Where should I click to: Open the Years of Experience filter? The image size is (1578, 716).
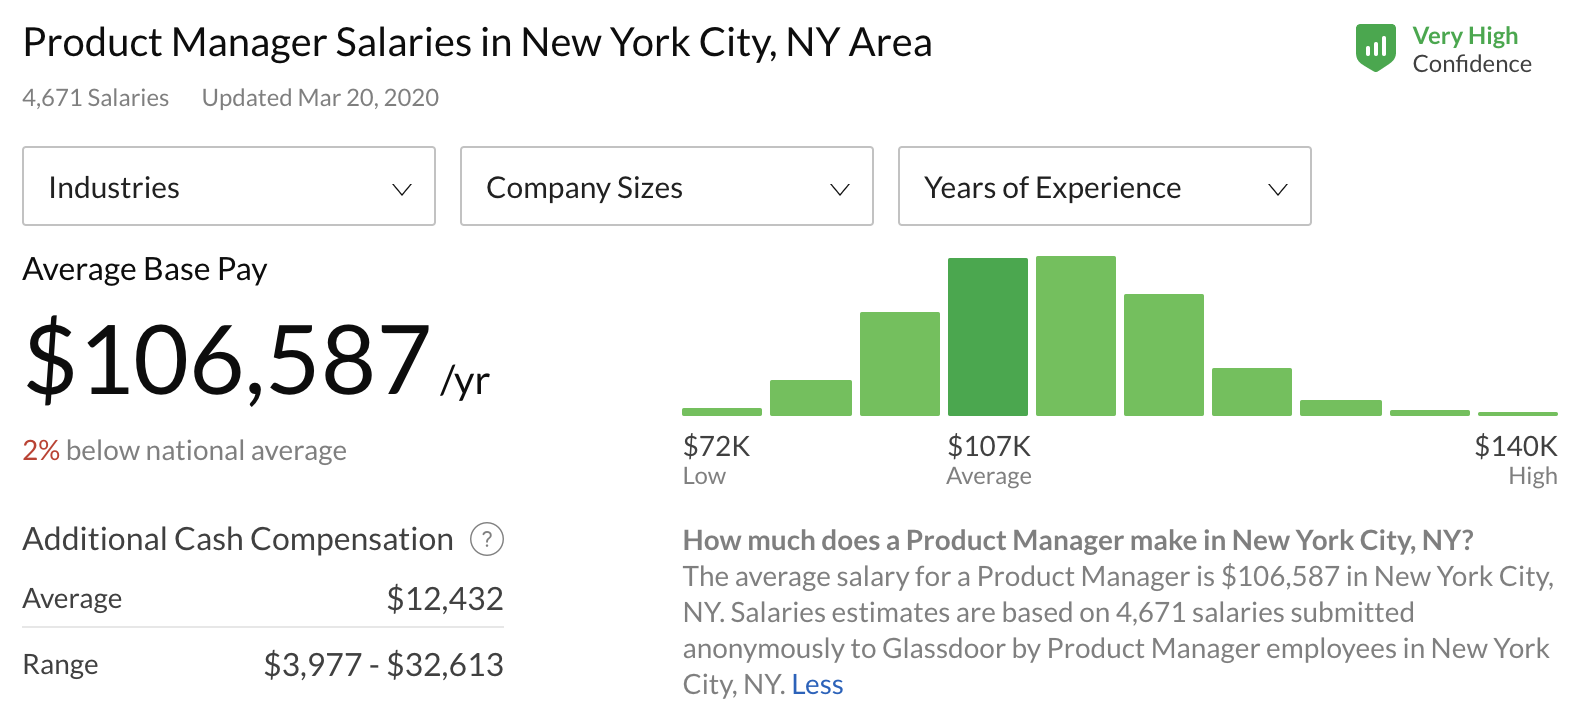pos(1104,187)
